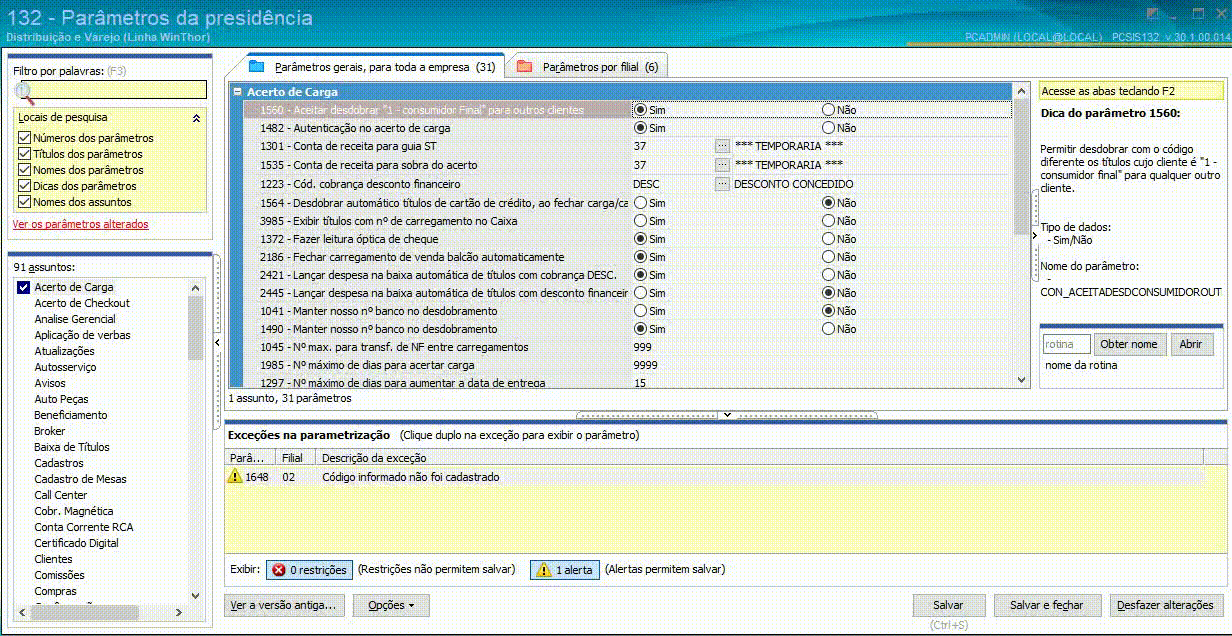The width and height of the screenshot is (1232, 636).
Task: Select Sim for 1041 Manter nosso nº banco
Action: click(x=640, y=311)
